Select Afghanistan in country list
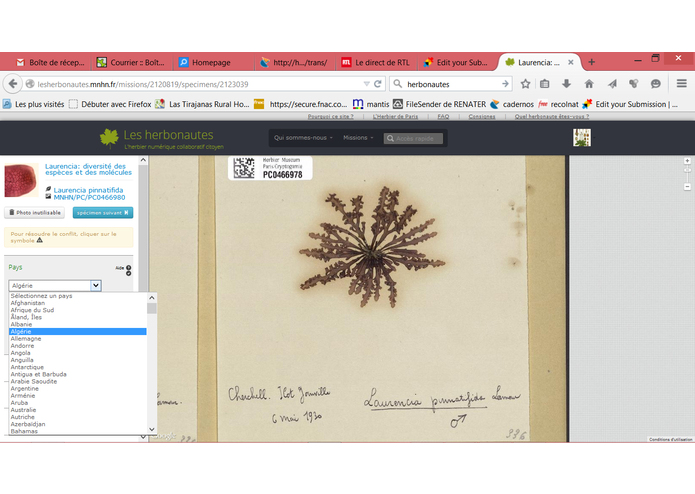The height and width of the screenshot is (494, 695). coord(78,303)
